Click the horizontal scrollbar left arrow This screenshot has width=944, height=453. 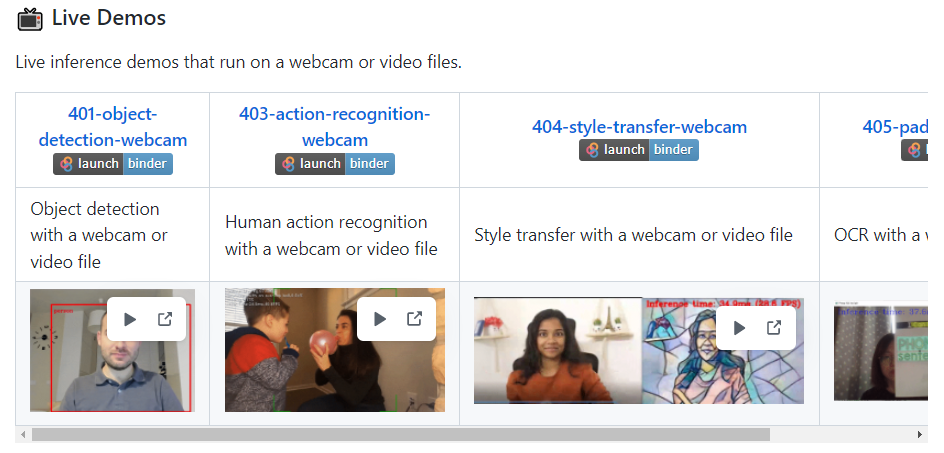pyautogui.click(x=22, y=435)
